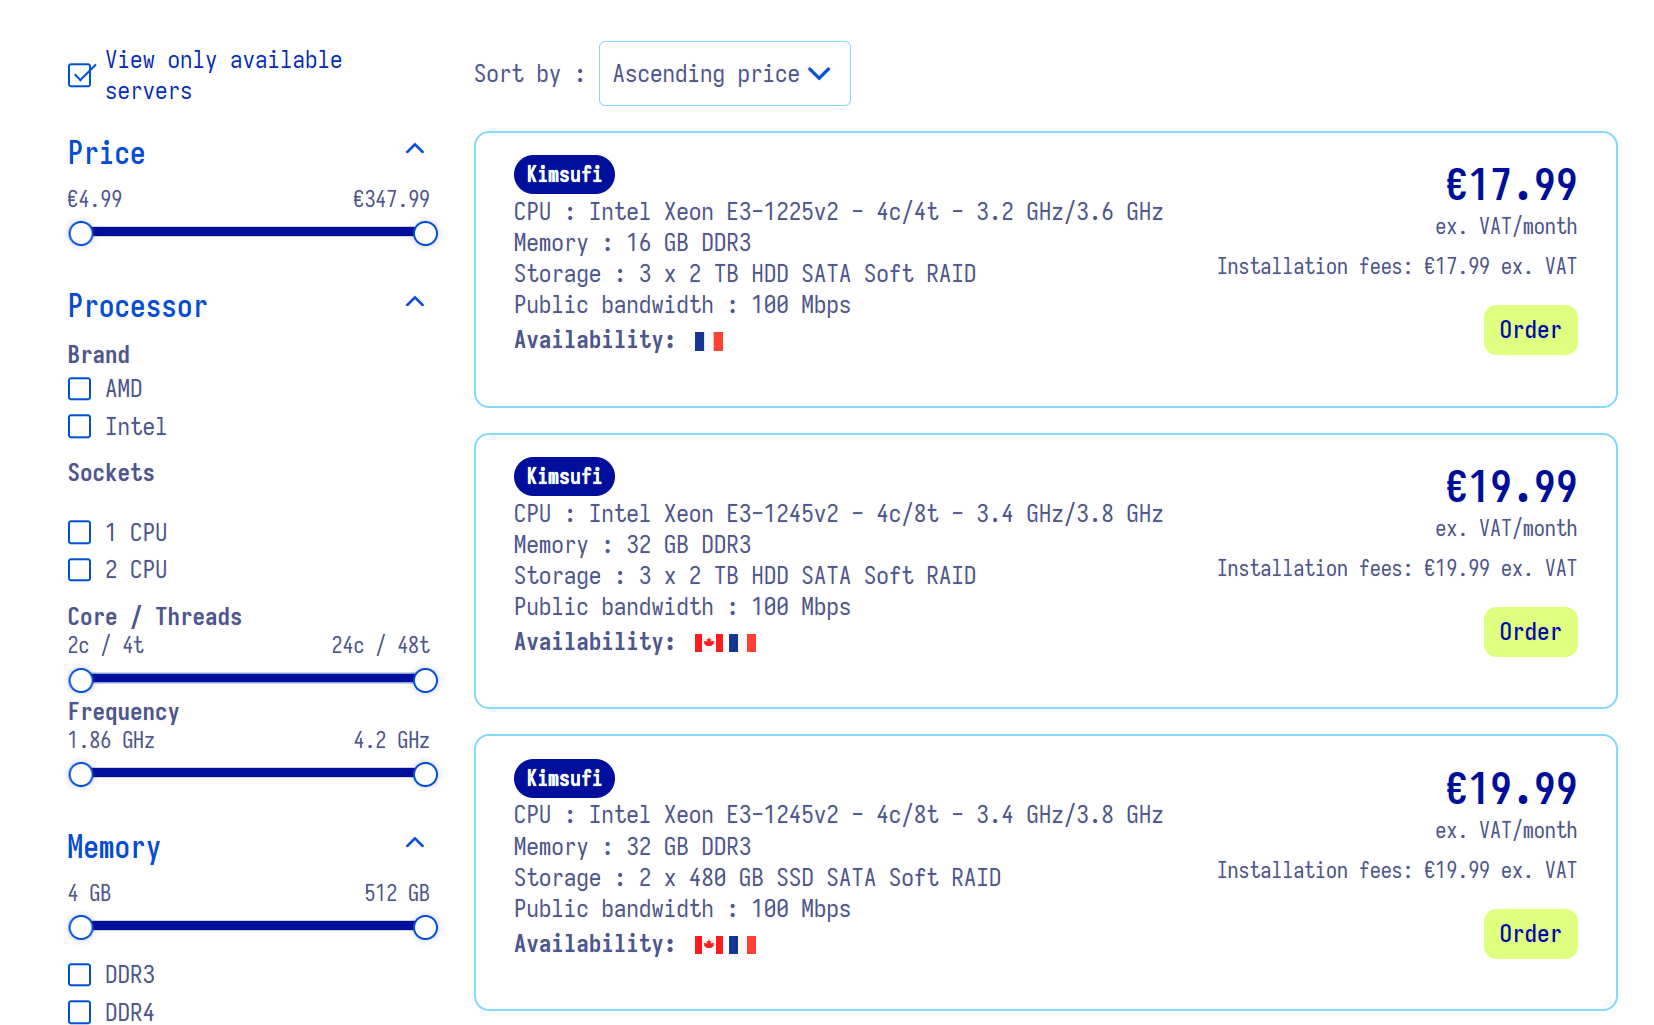Click the Kimsufi badge on the first server card
Image resolution: width=1654 pixels, height=1025 pixels.
(564, 174)
